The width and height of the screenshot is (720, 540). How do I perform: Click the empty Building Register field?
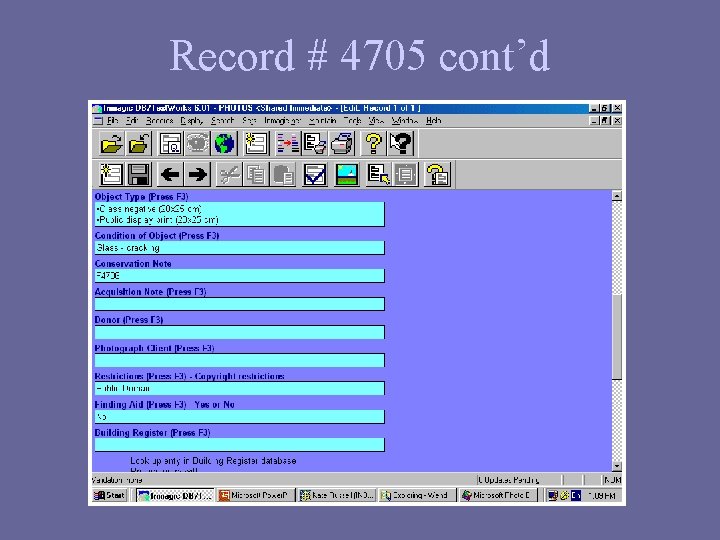(239, 445)
